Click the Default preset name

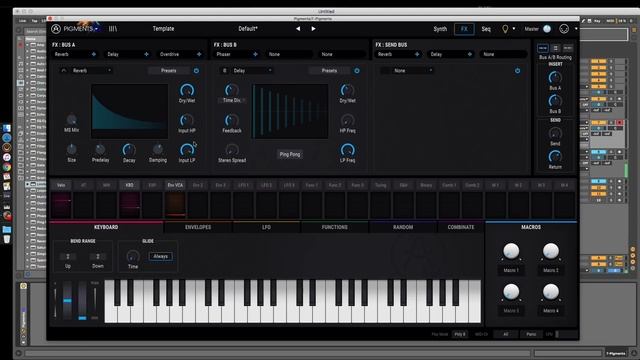(248, 29)
